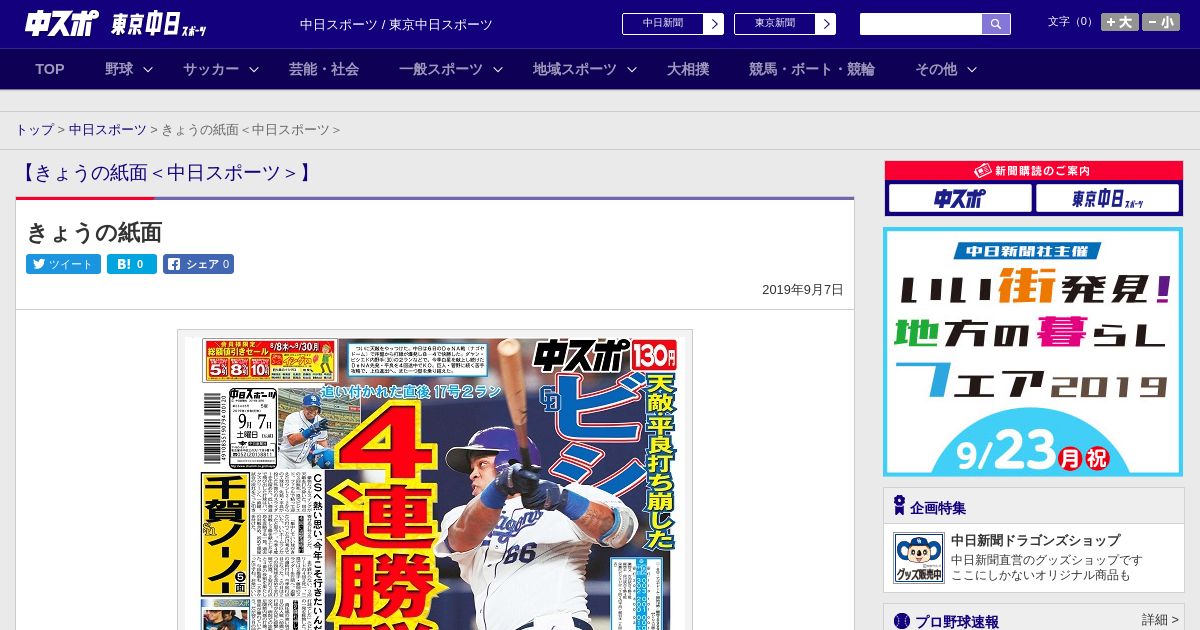The image size is (1200, 630).
Task: Click the 詳細 link in プロ野球速報
Action: pyautogui.click(x=1160, y=620)
